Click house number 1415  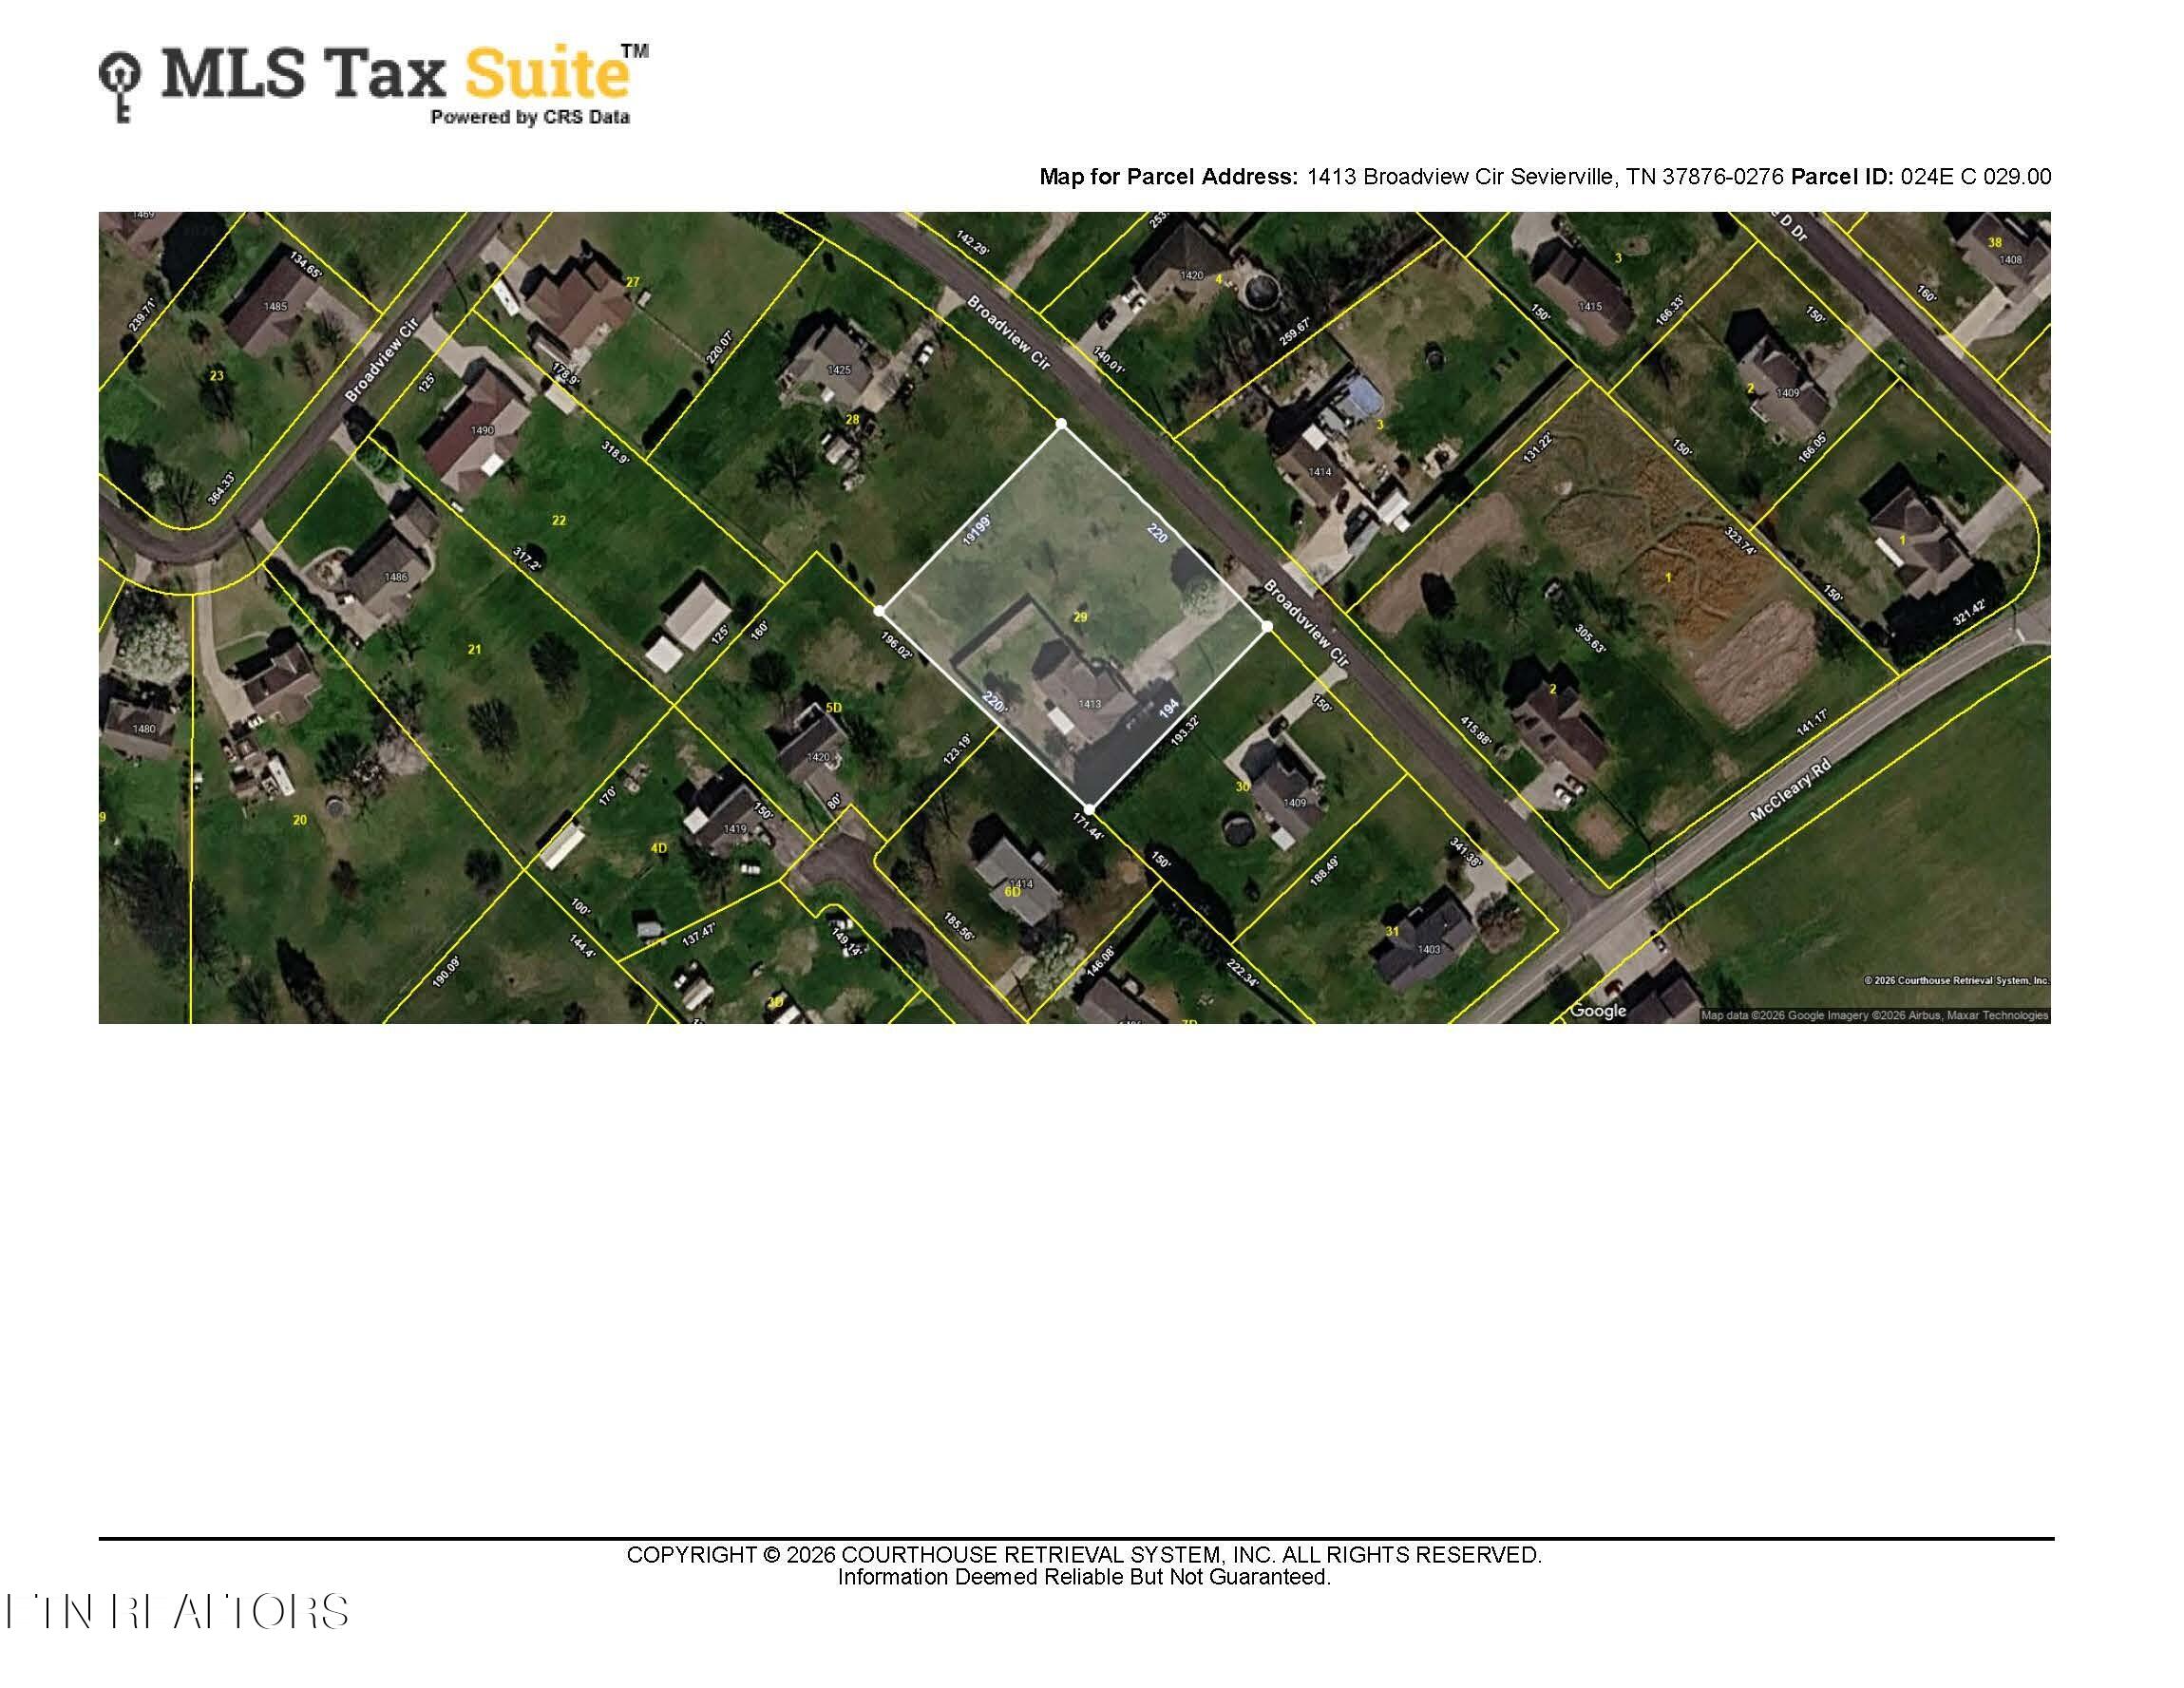click(x=1590, y=307)
